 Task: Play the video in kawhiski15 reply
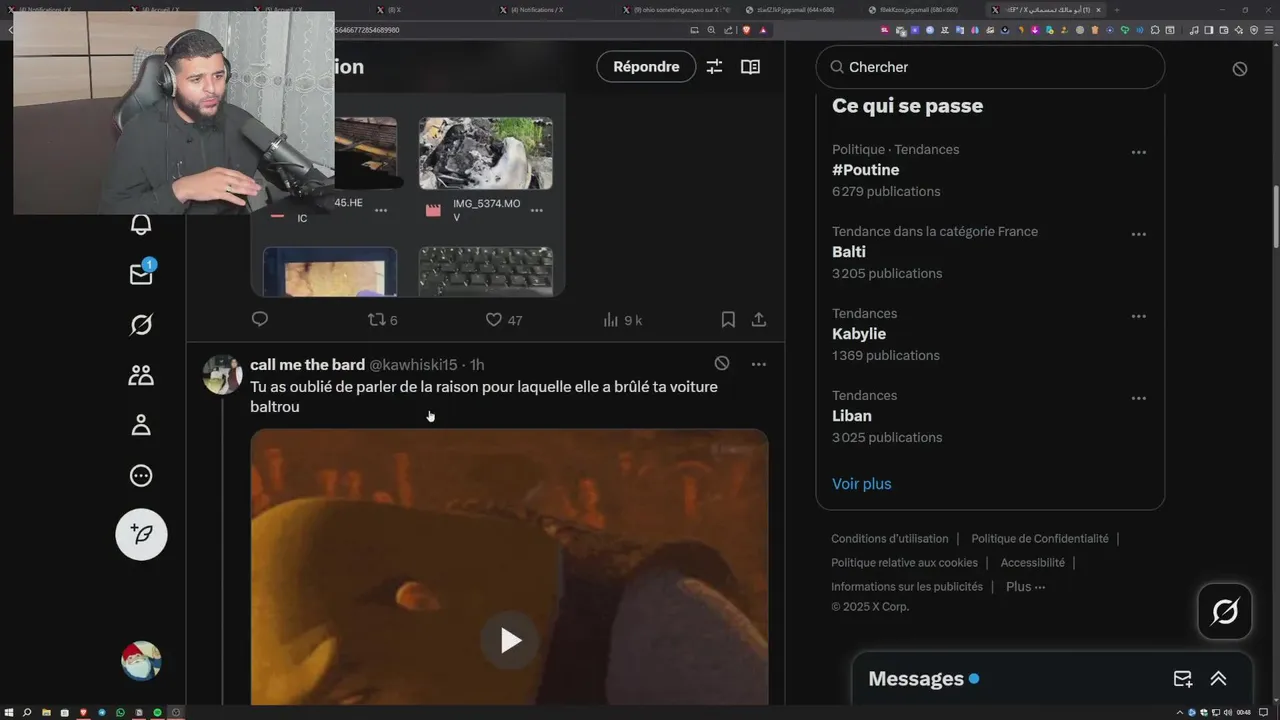pos(510,640)
